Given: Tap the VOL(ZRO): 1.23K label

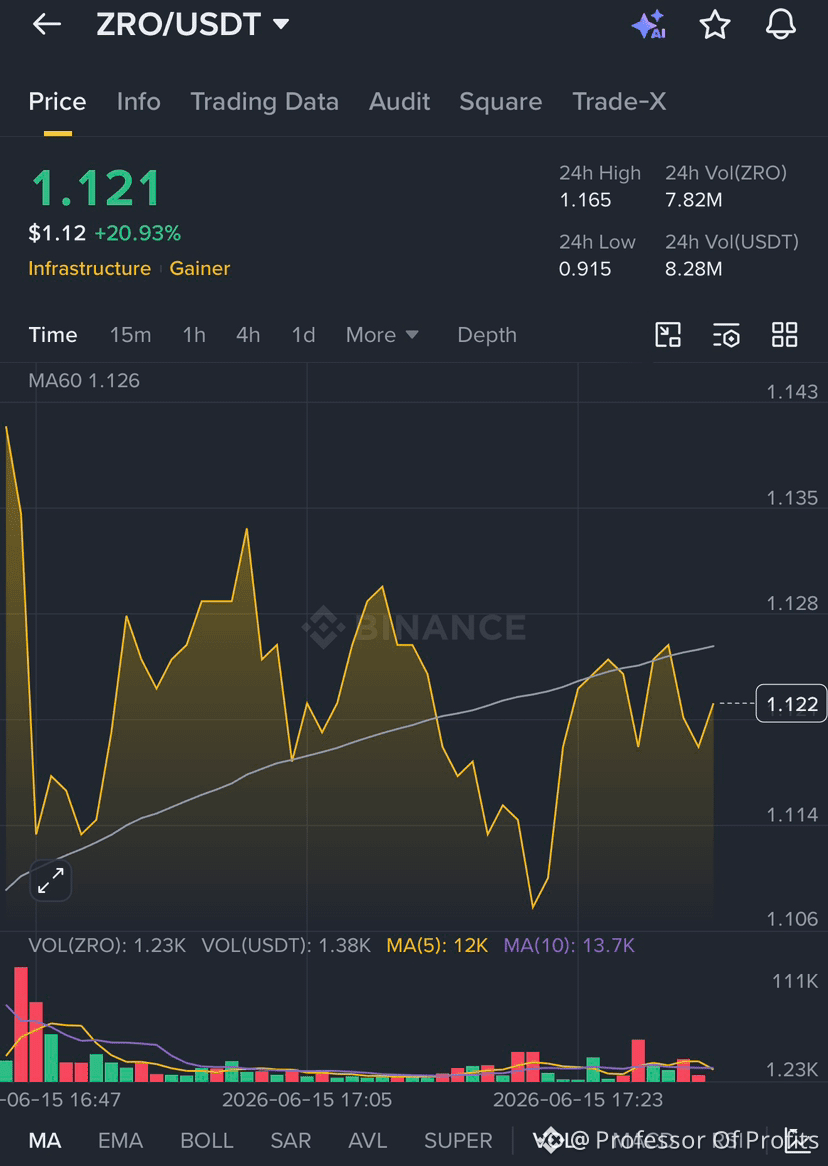Looking at the screenshot, I should [107, 946].
